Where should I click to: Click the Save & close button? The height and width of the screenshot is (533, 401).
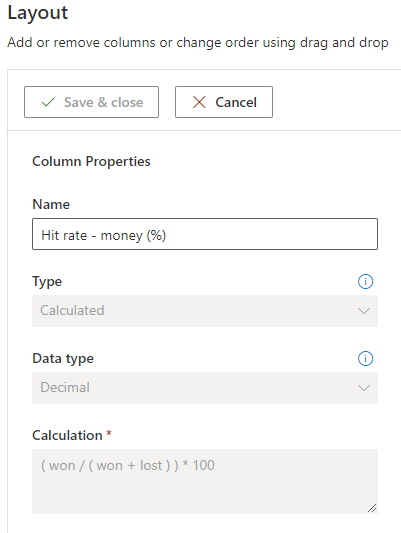[x=91, y=102]
